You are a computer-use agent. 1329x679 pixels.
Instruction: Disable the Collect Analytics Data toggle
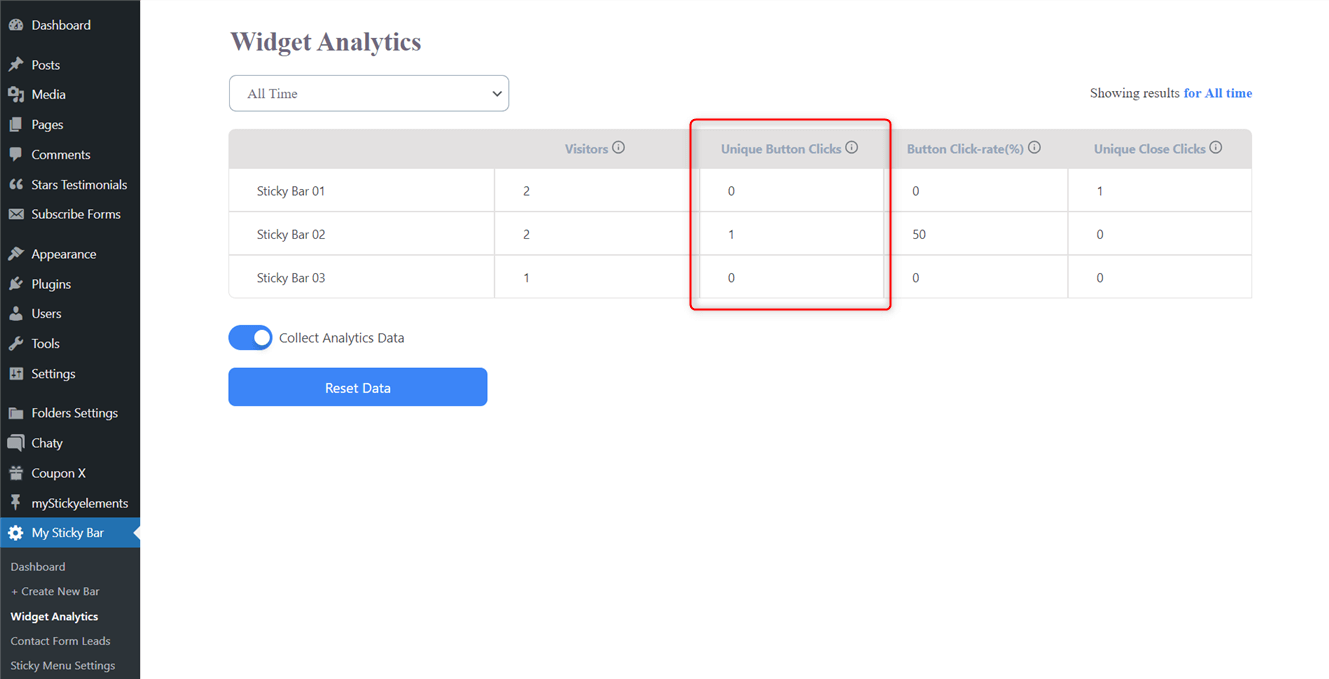(250, 337)
